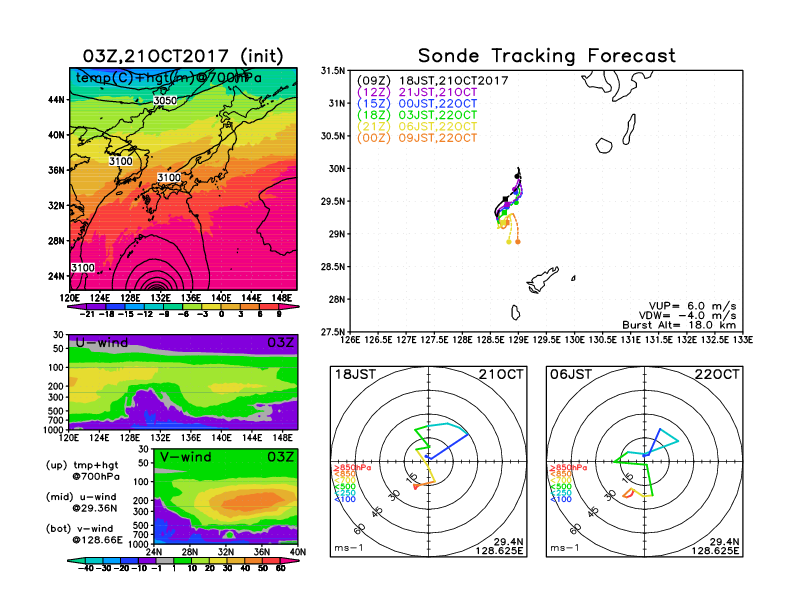Pick the temperature color bar segment between 6 and 9

click(270, 307)
